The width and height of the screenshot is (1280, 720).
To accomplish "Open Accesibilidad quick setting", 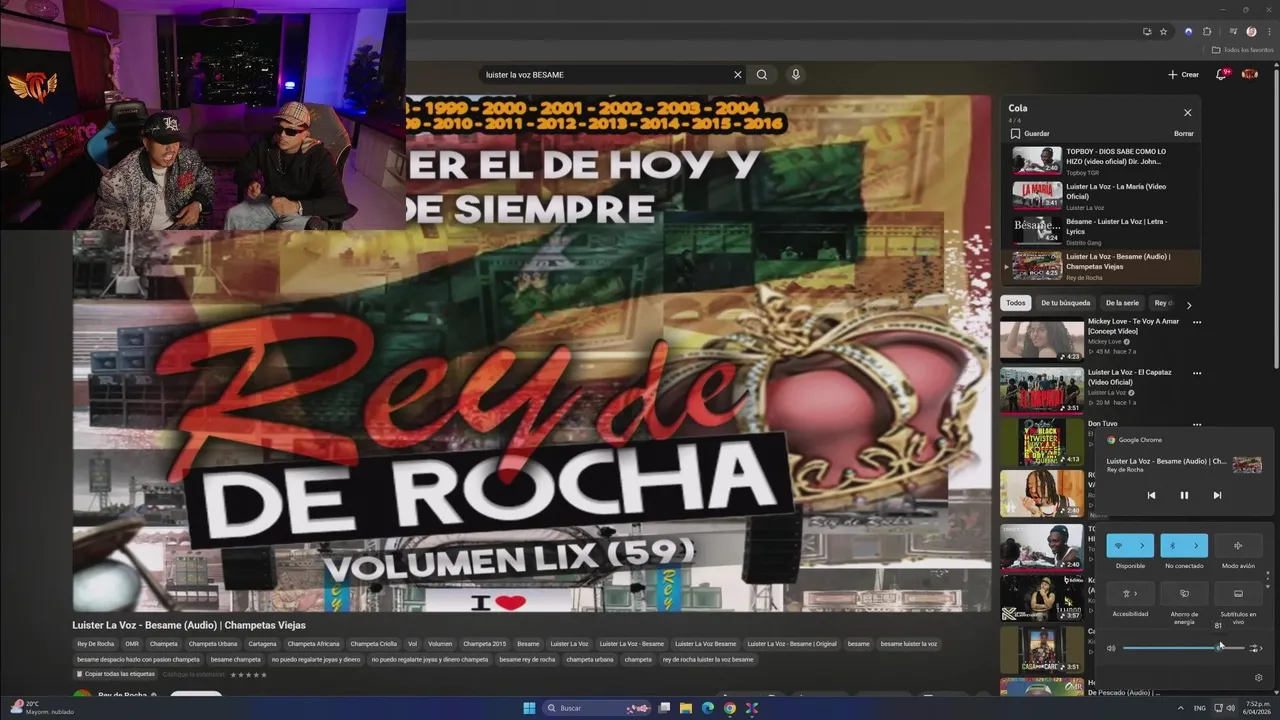I will [x=1130, y=594].
